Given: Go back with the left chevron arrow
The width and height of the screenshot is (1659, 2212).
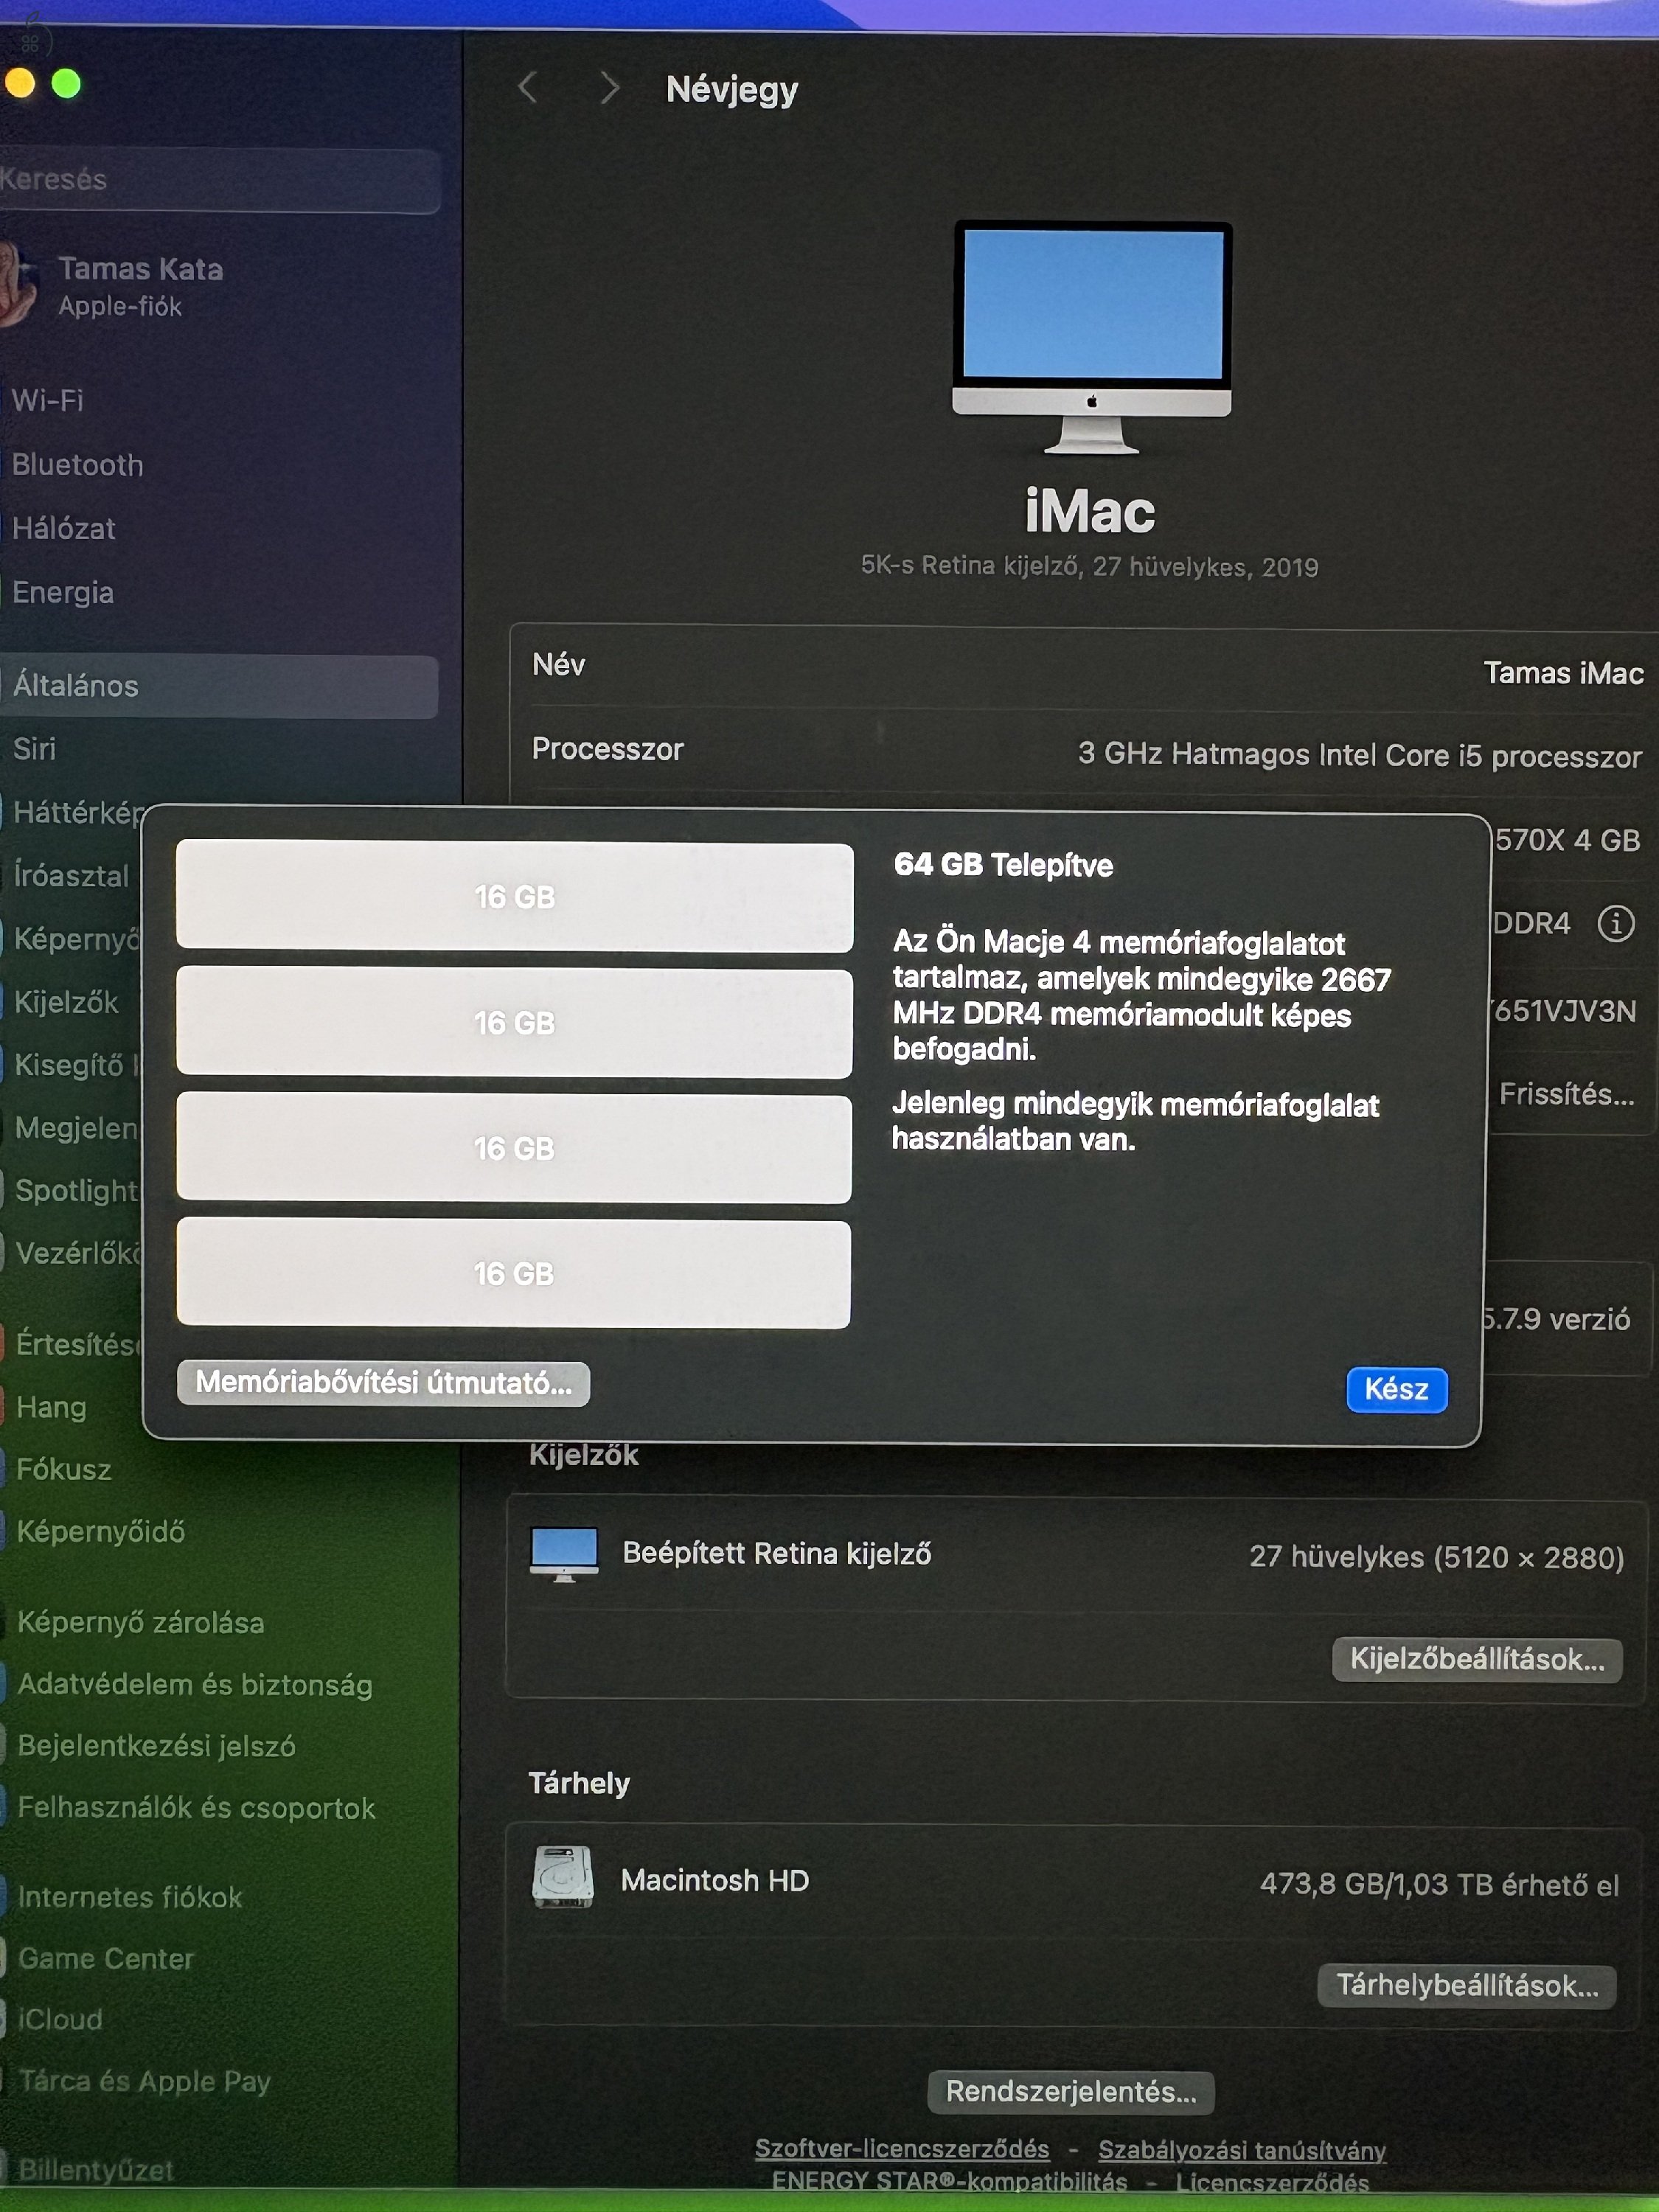Looking at the screenshot, I should 528,88.
